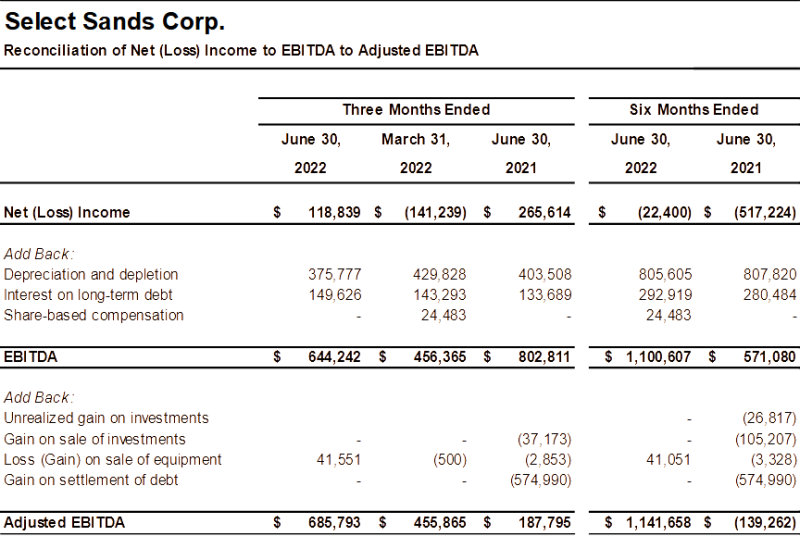800x536 pixels.
Task: Select equipment gain value (500)
Action: tap(450, 460)
